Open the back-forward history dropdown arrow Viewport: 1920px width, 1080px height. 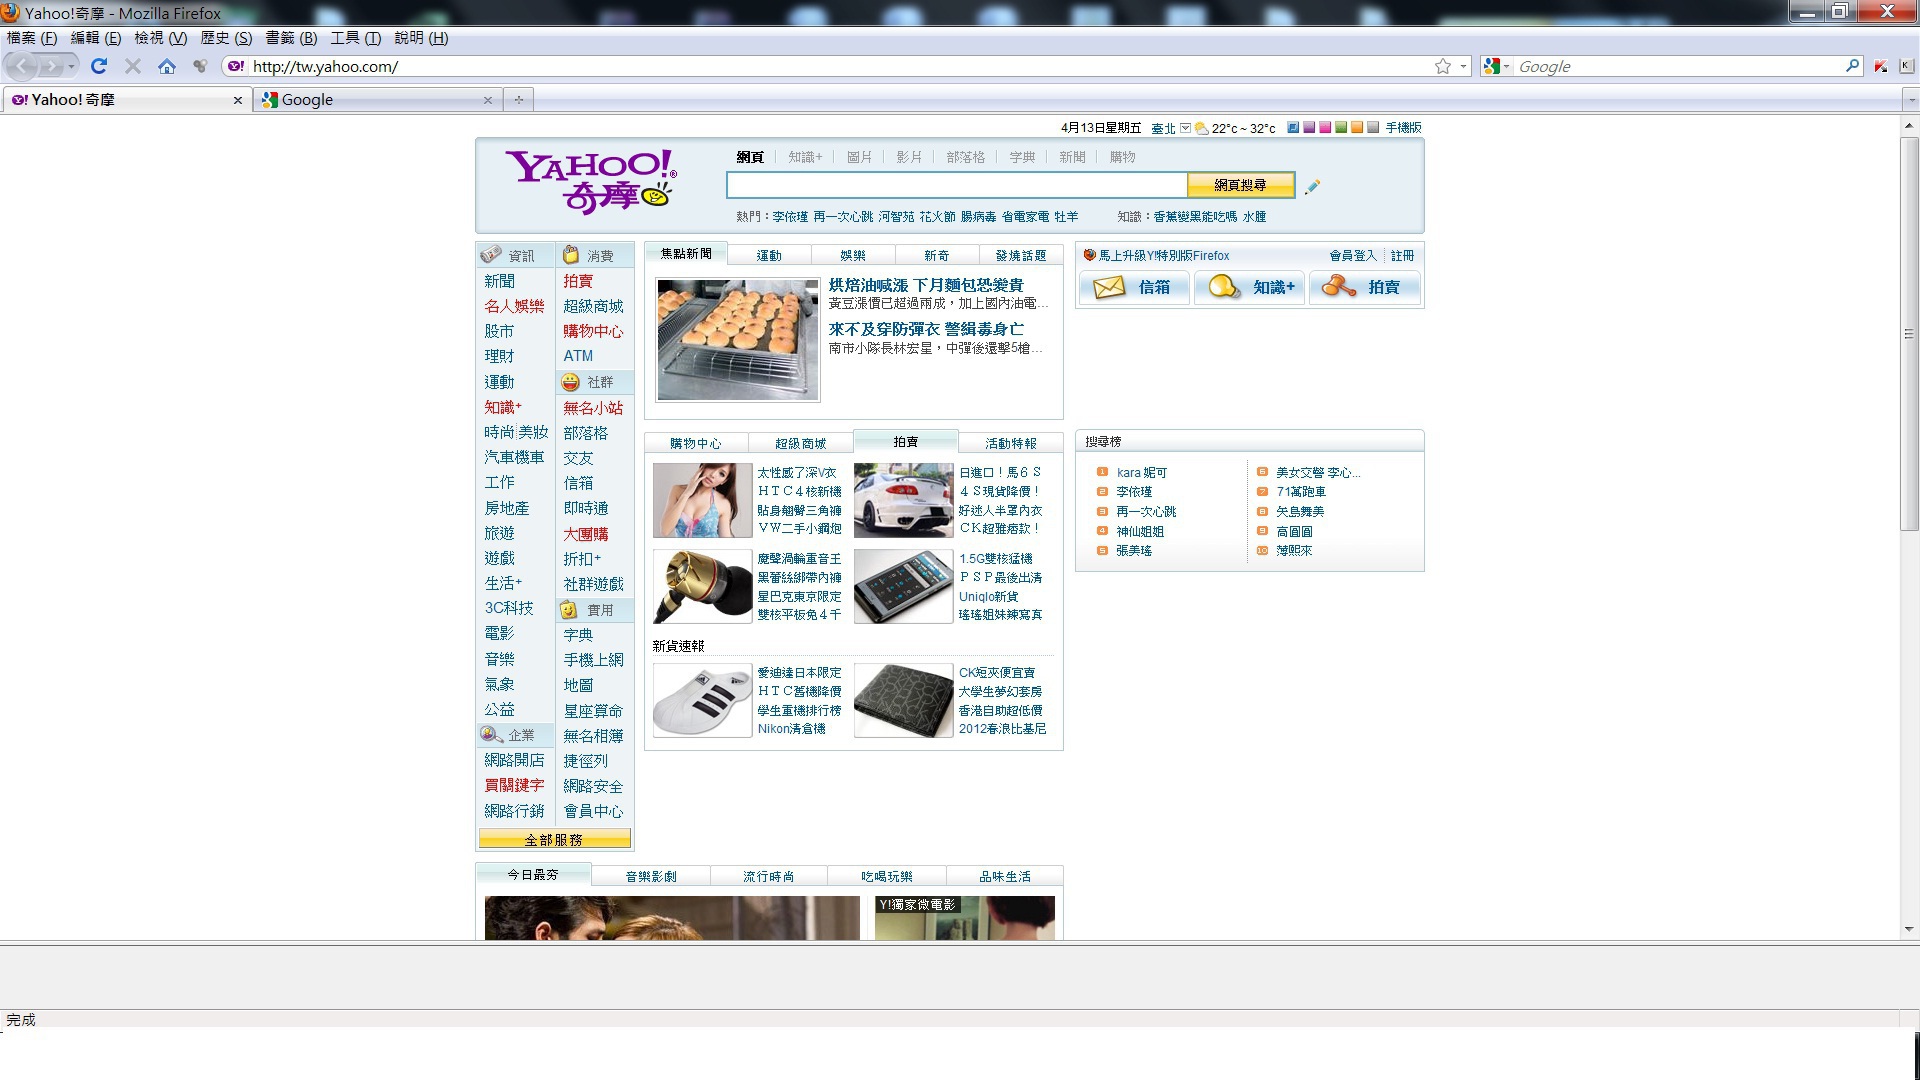point(71,66)
